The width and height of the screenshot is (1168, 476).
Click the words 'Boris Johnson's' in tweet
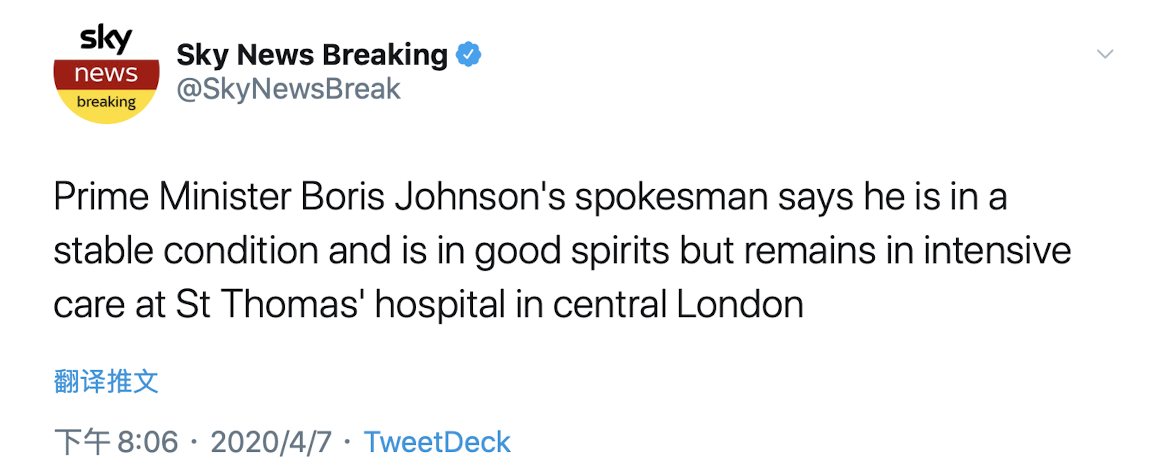tap(434, 197)
